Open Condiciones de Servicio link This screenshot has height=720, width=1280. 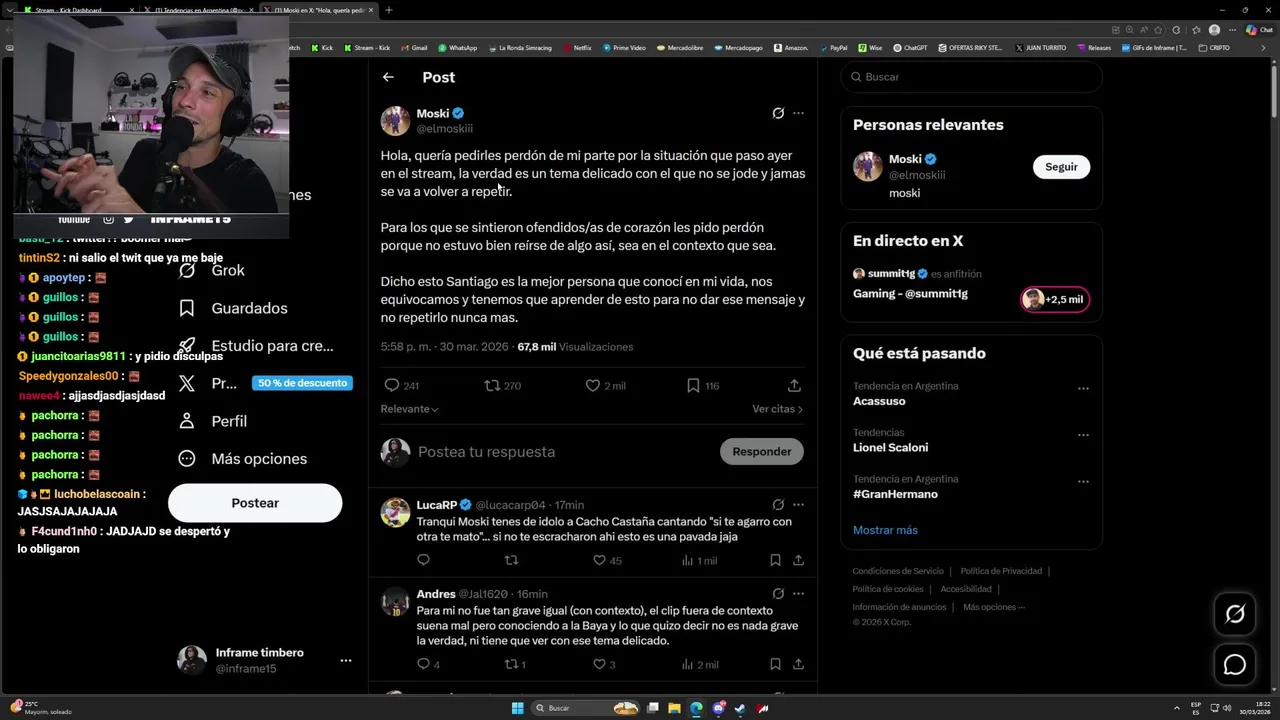pyautogui.click(x=897, y=571)
